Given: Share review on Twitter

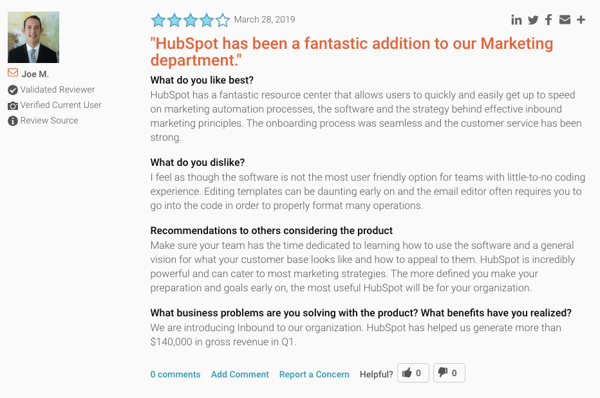Looking at the screenshot, I should tap(533, 20).
